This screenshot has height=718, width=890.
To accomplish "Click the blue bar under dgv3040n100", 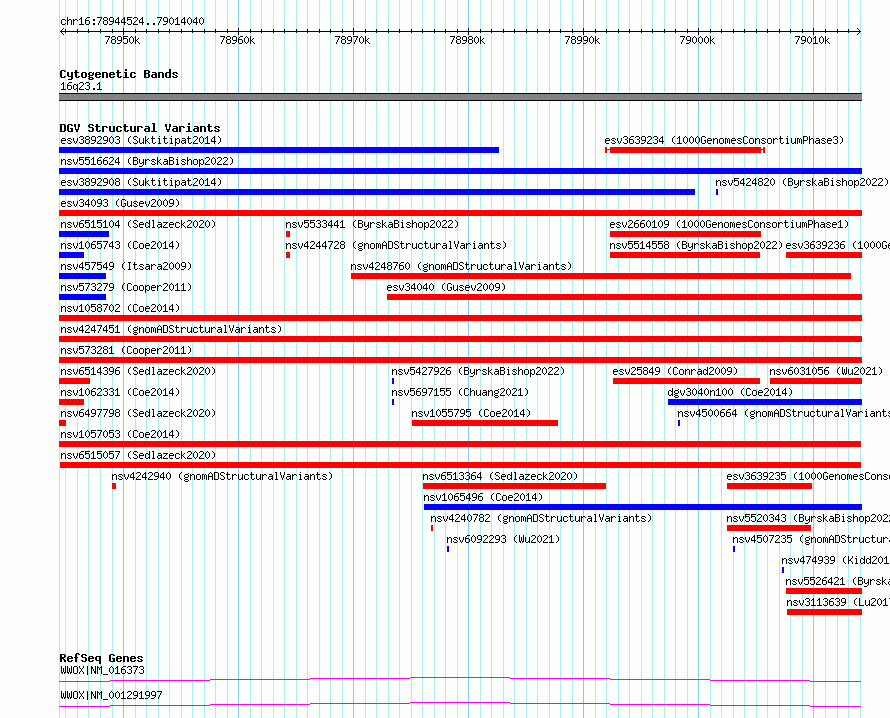I will (765, 402).
